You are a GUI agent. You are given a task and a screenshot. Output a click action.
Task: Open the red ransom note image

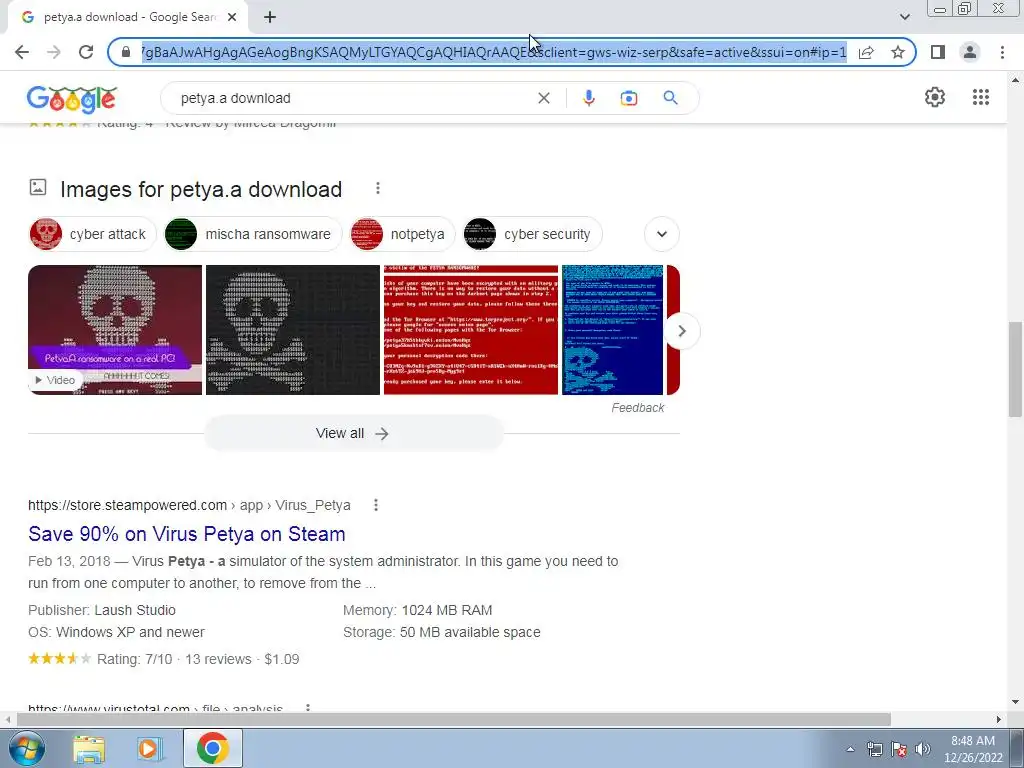click(x=471, y=330)
